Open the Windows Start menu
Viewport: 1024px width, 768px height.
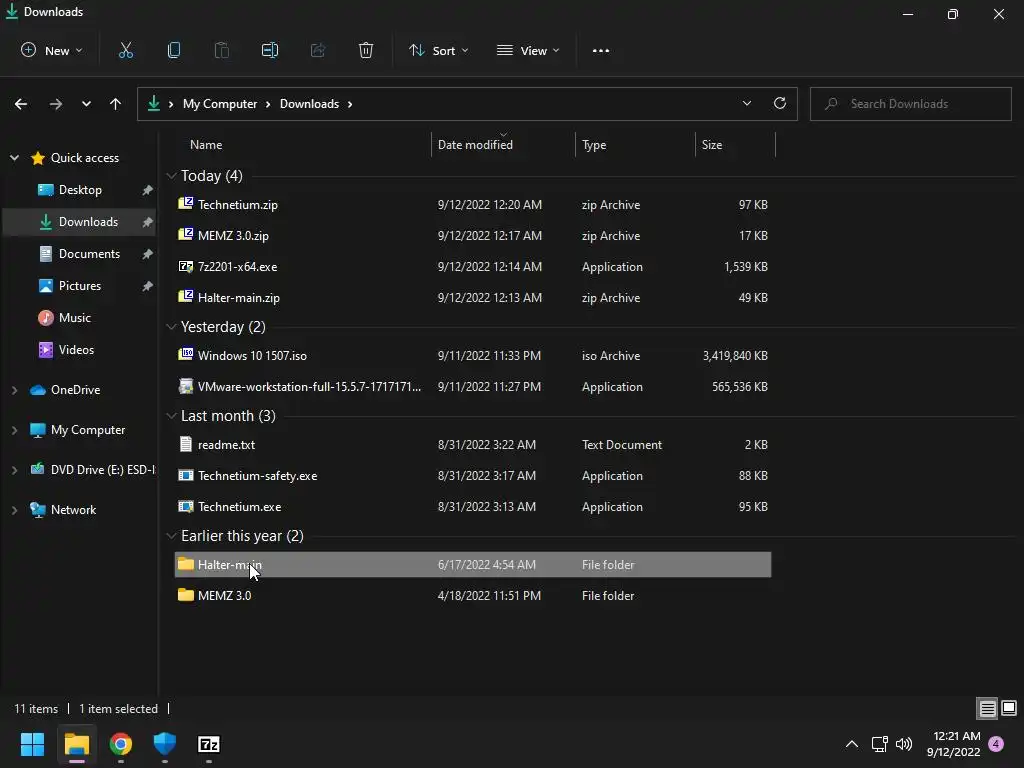click(x=32, y=744)
